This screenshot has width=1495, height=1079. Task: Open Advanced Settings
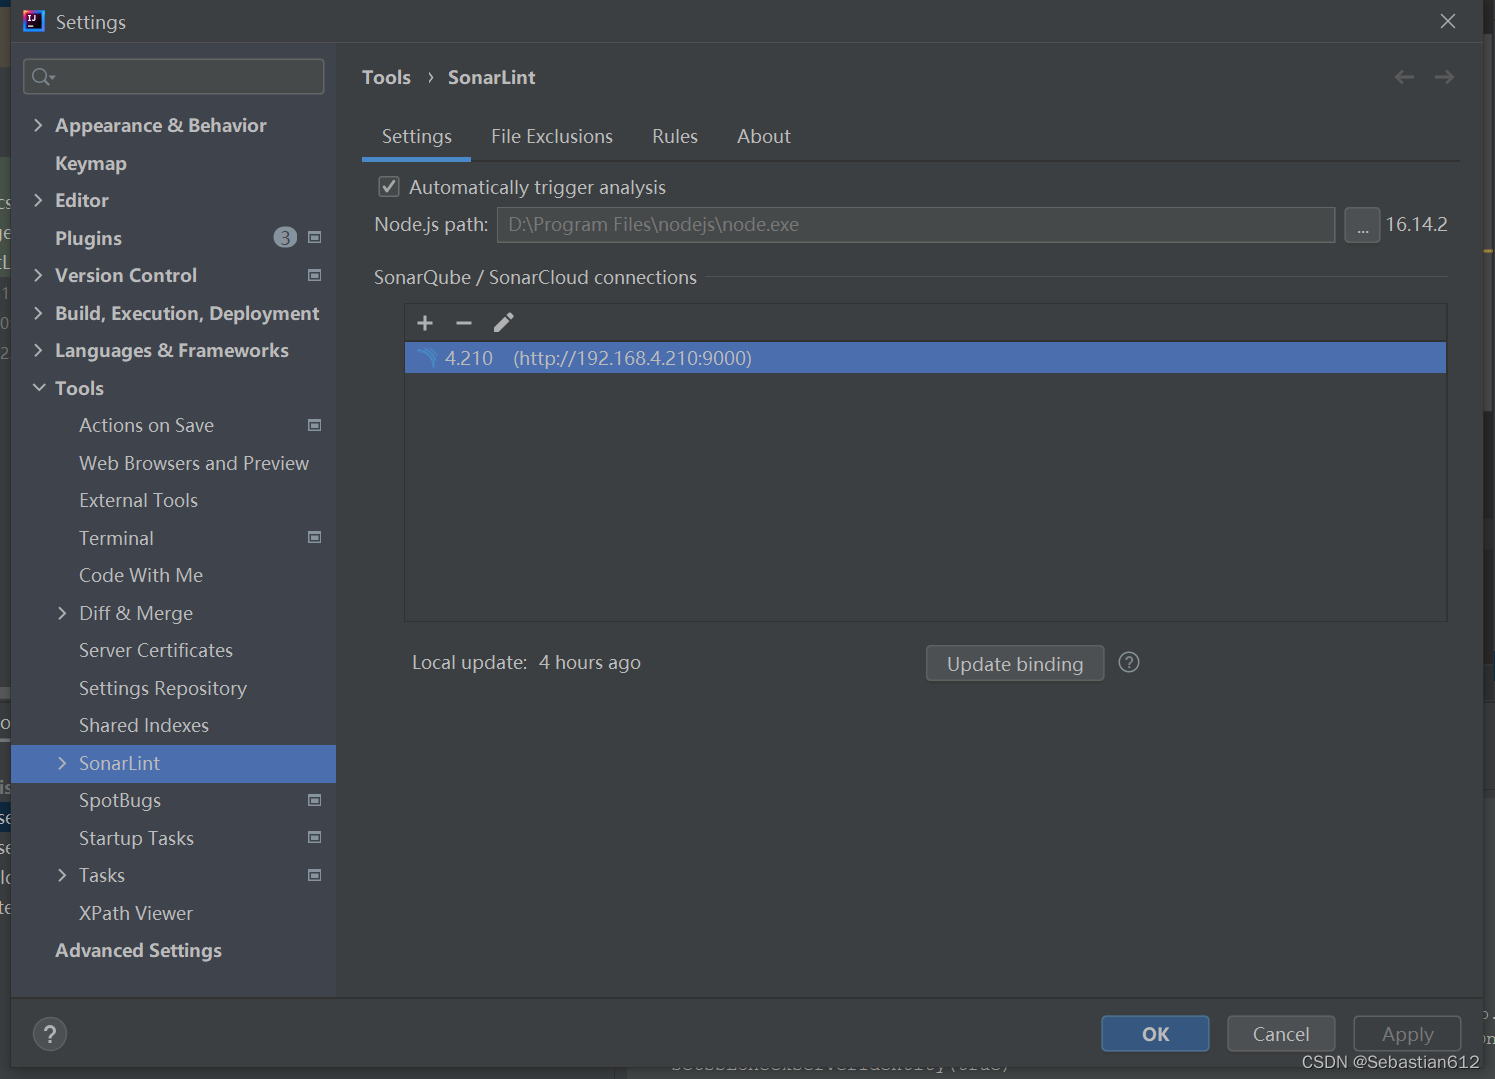[x=138, y=950]
